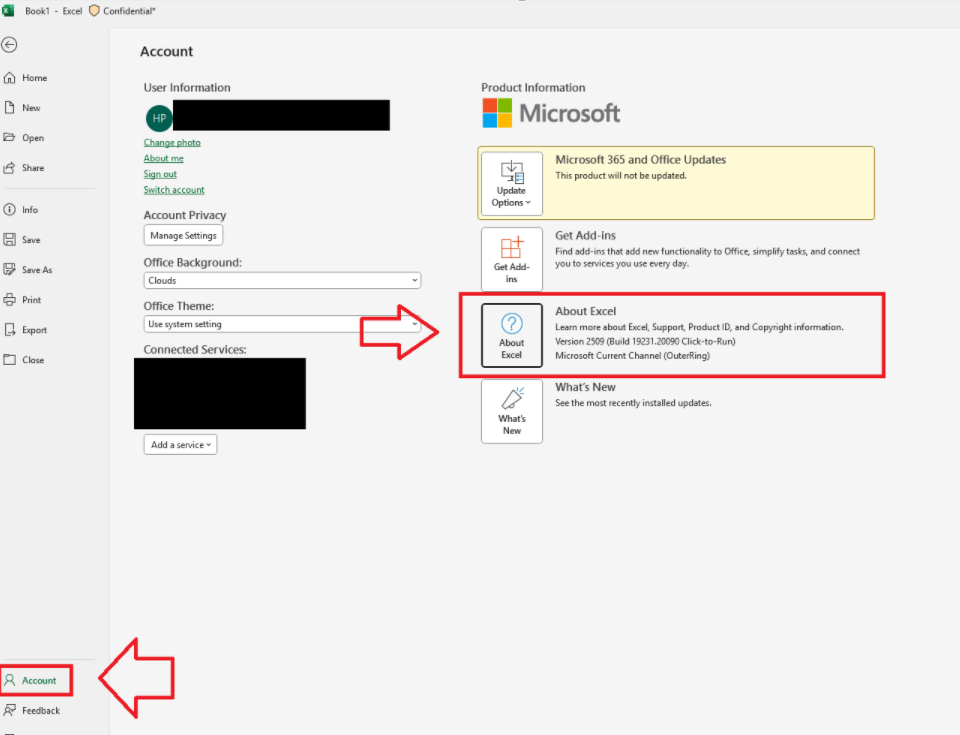Click 'This product will not be updated.' text
Image resolution: width=960 pixels, height=735 pixels.
(621, 175)
